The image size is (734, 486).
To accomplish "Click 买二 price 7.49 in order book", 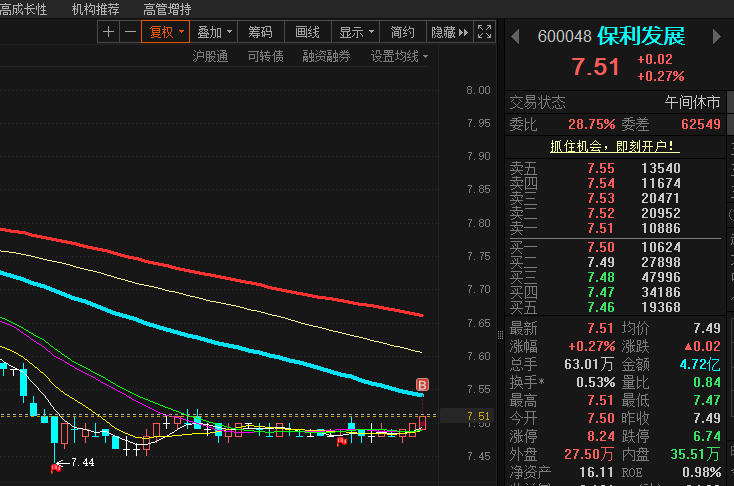I will [x=601, y=262].
